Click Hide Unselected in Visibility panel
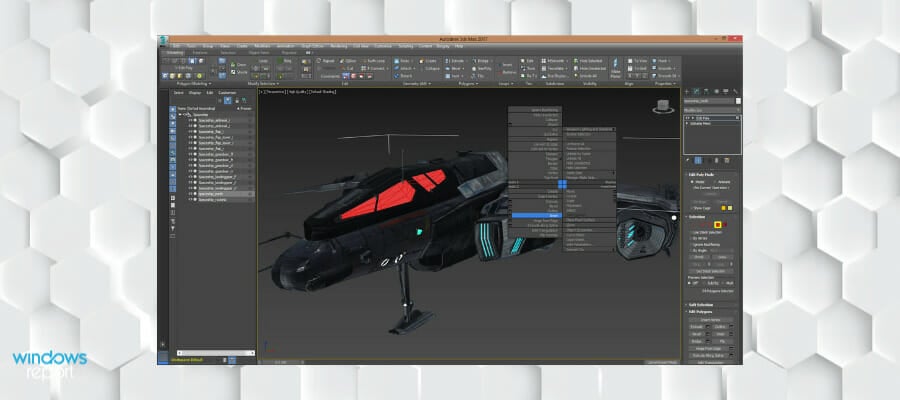 [x=589, y=68]
